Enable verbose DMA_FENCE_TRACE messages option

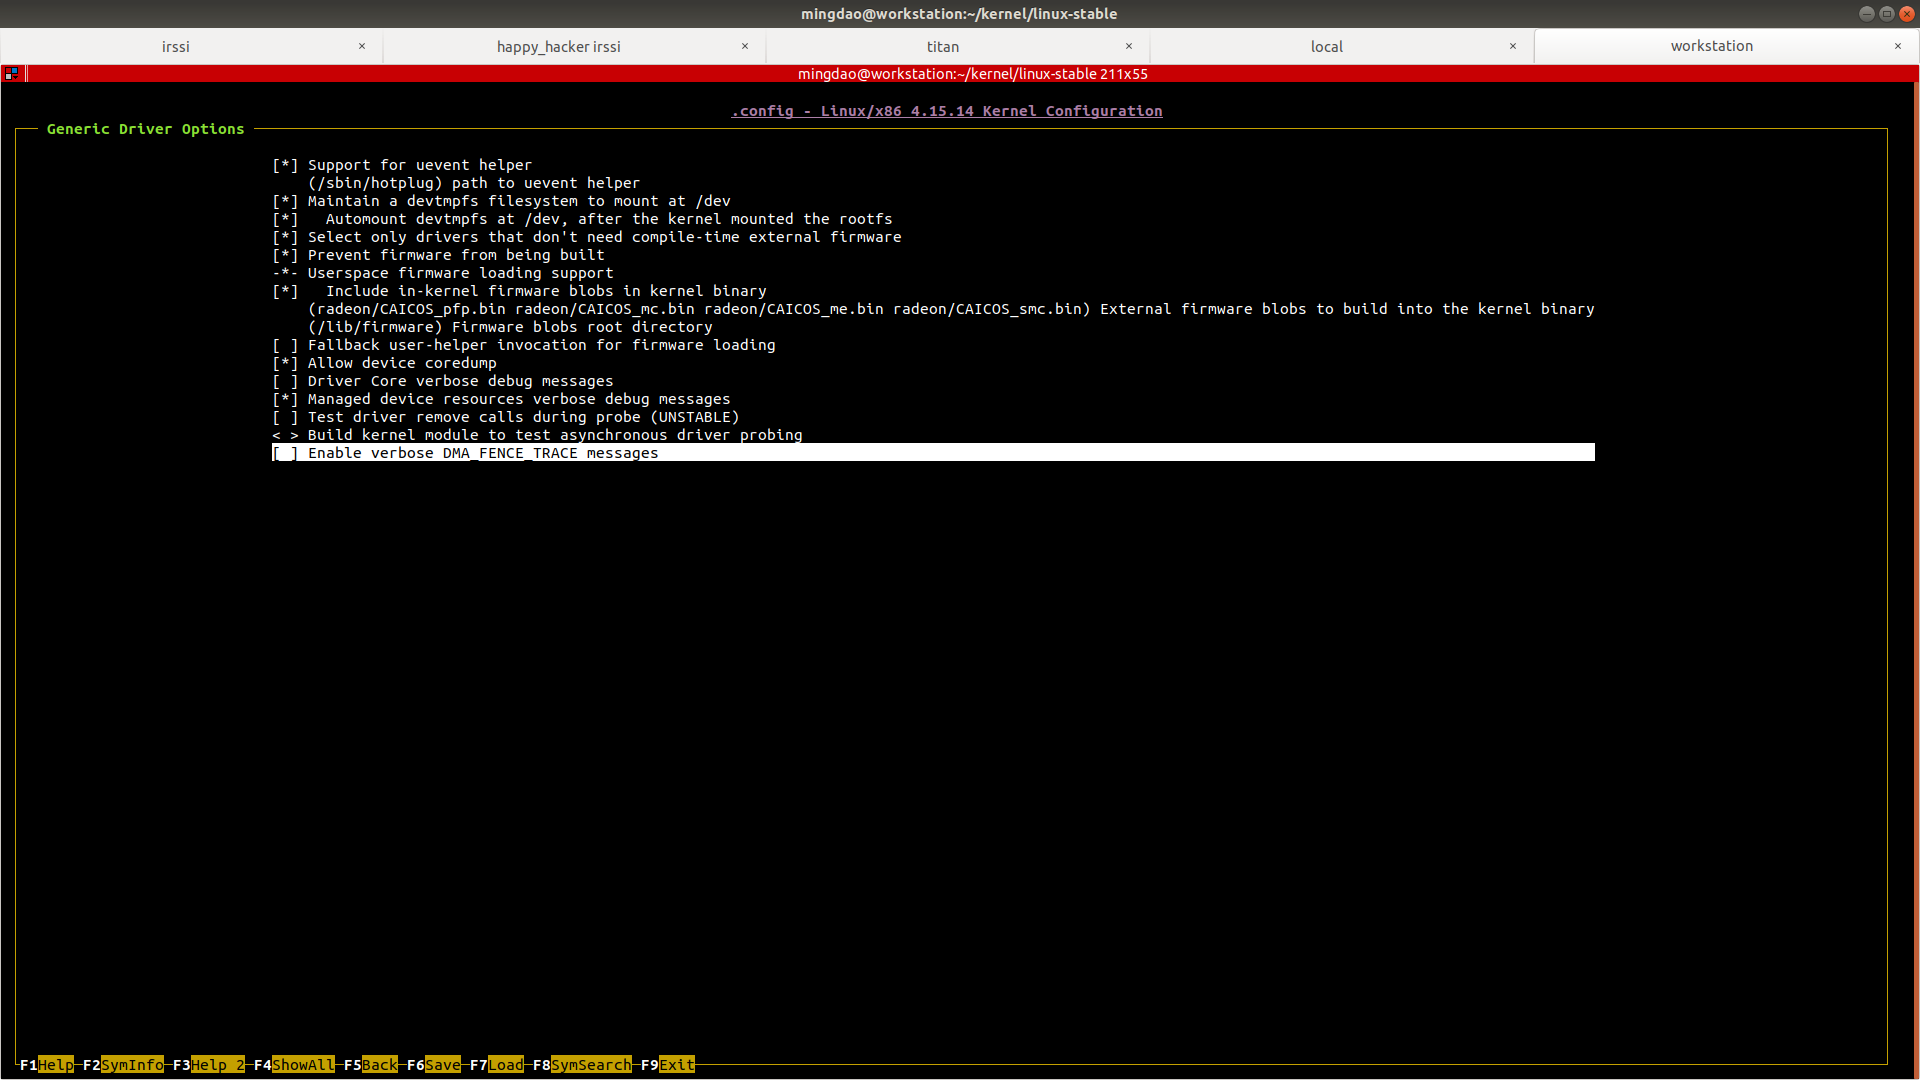pos(933,453)
